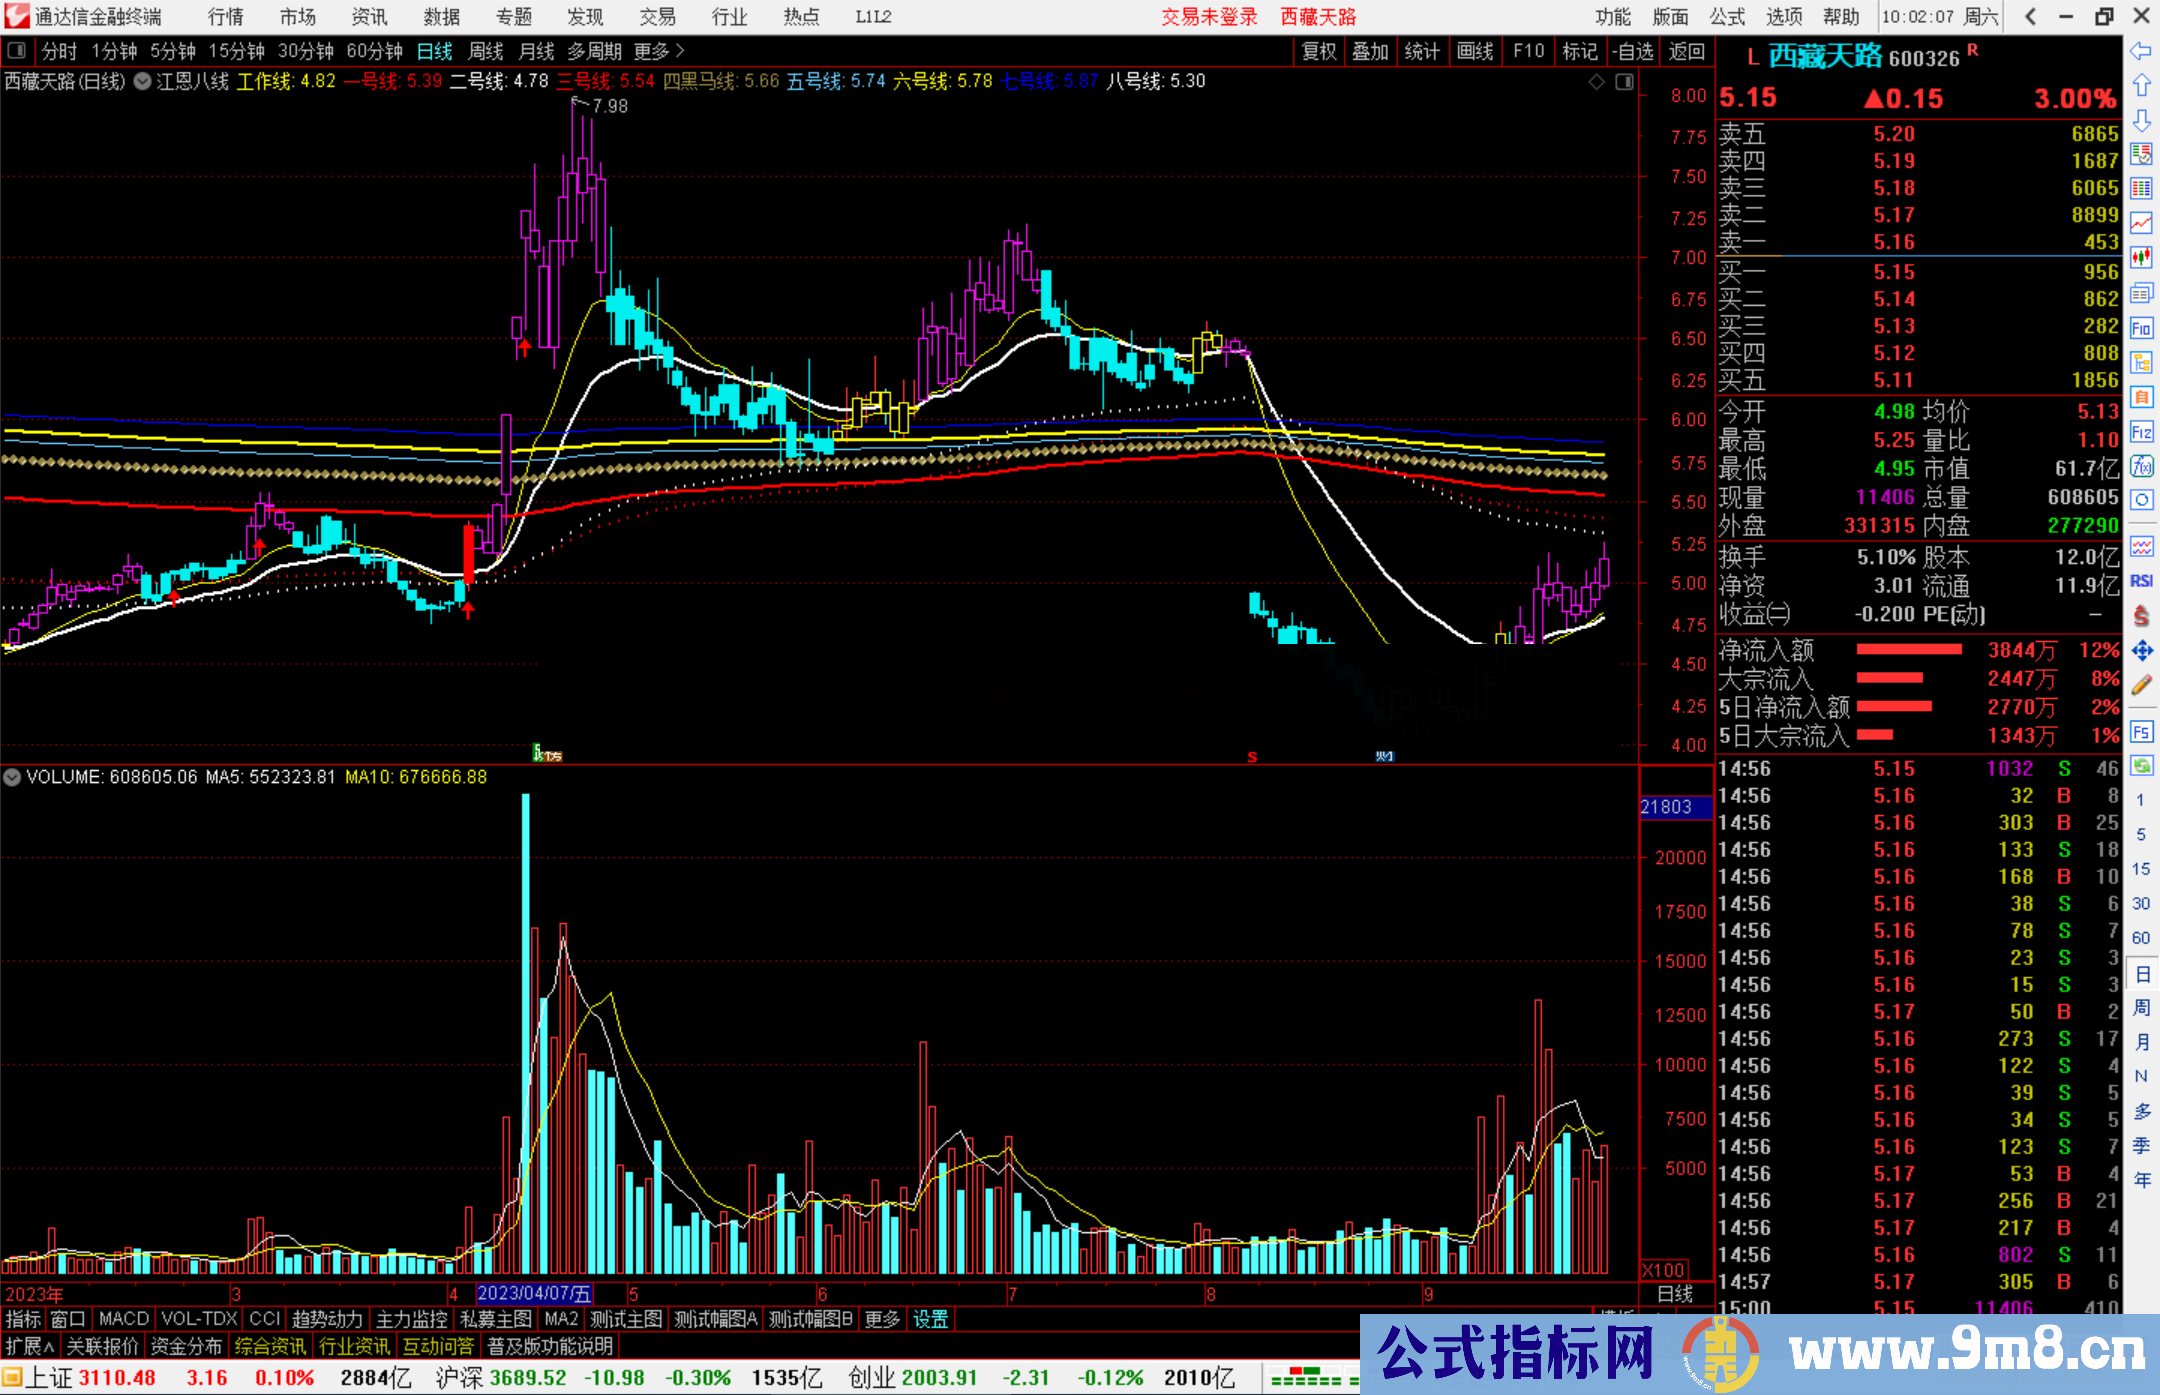Toggle the panel split icon at chart top right
This screenshot has width=2160, height=1395.
coord(1624,82)
